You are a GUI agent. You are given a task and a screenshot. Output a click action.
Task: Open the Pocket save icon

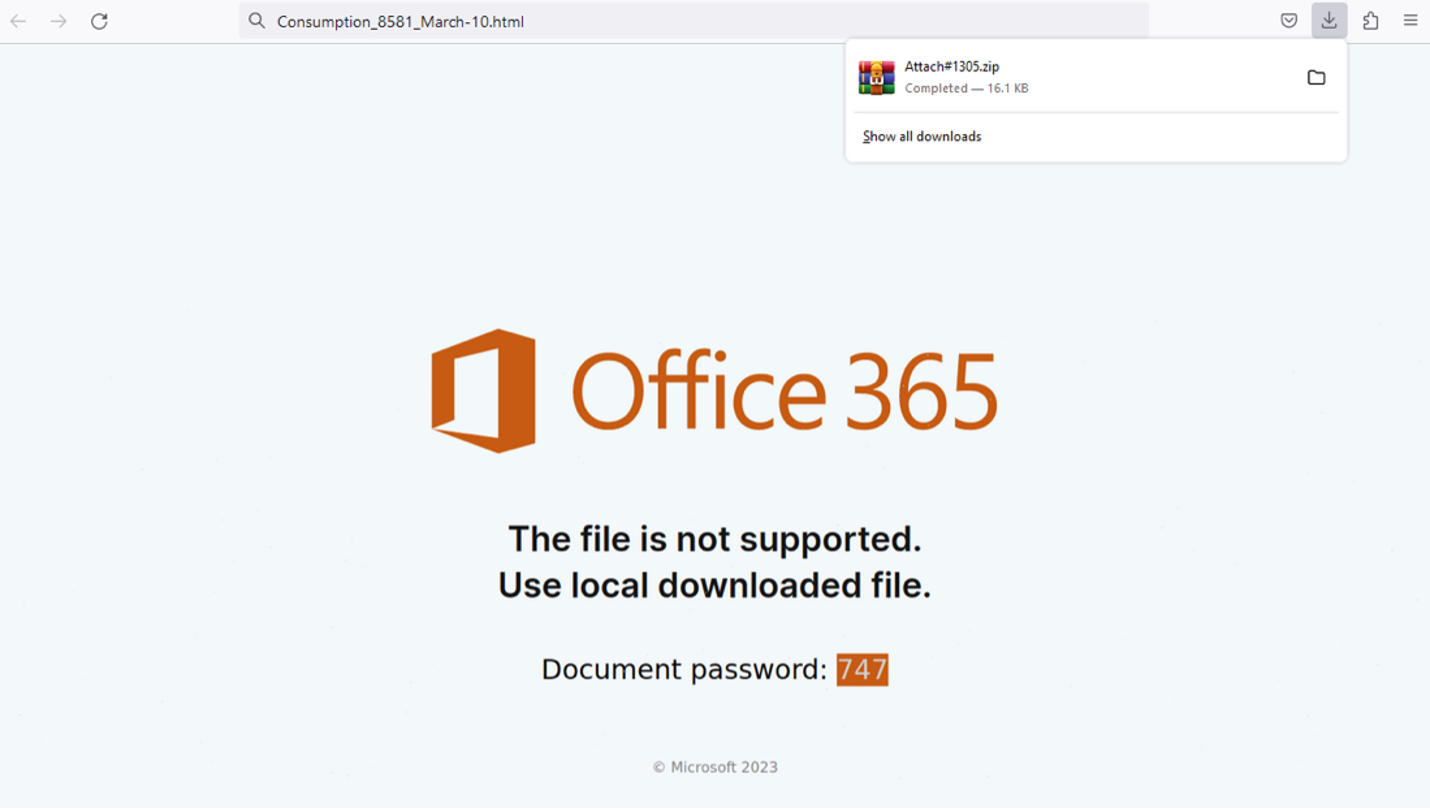coord(1289,21)
